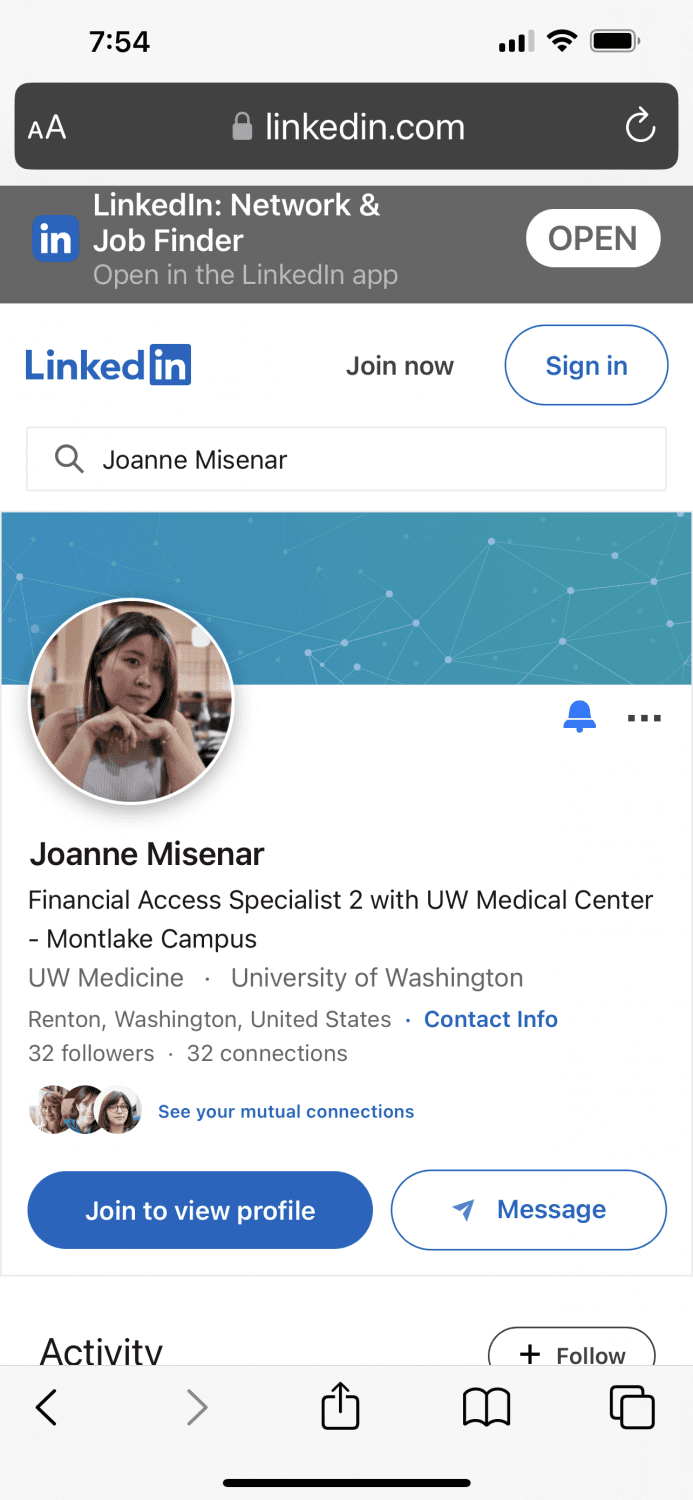693x1500 pixels.
Task: Tap the Message button
Action: [x=528, y=1210]
